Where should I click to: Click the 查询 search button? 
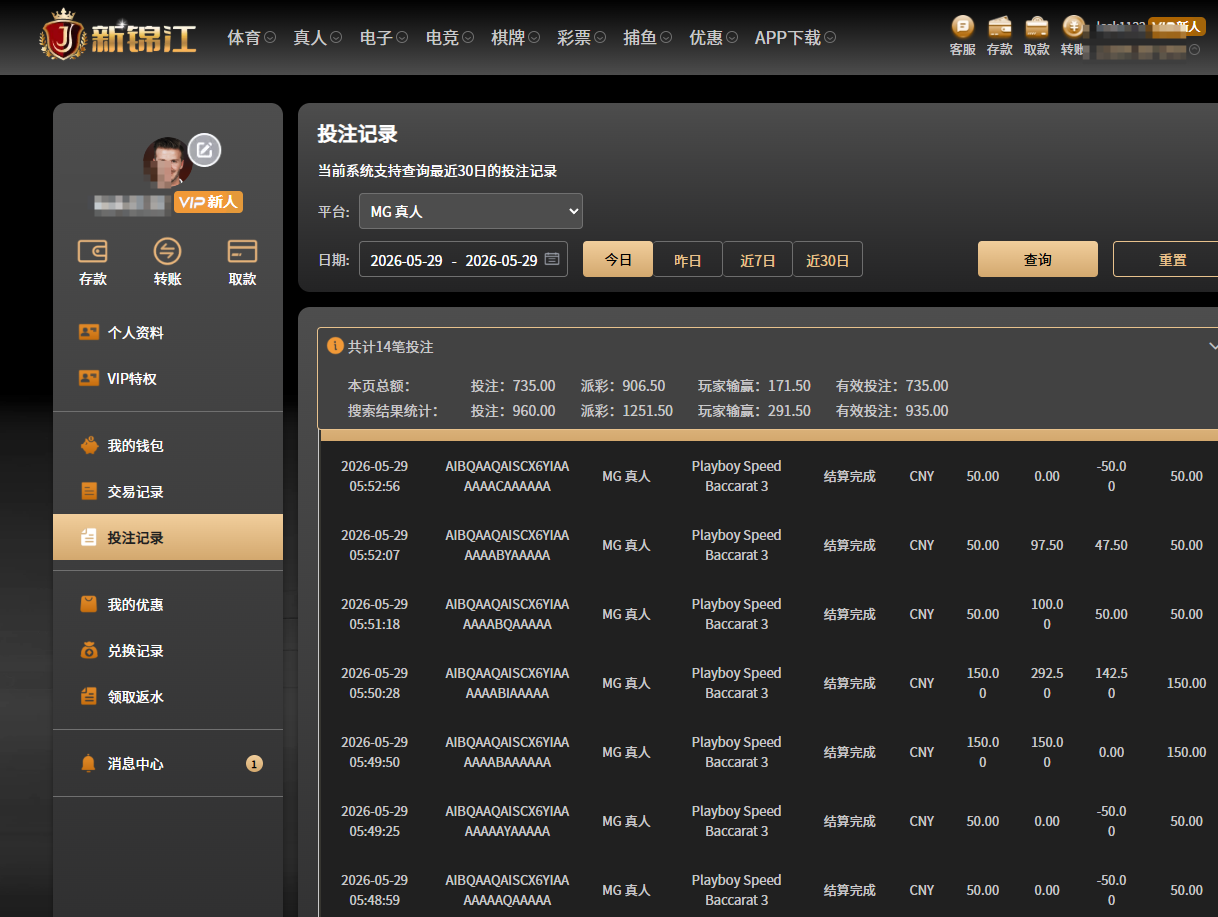[x=1038, y=259]
